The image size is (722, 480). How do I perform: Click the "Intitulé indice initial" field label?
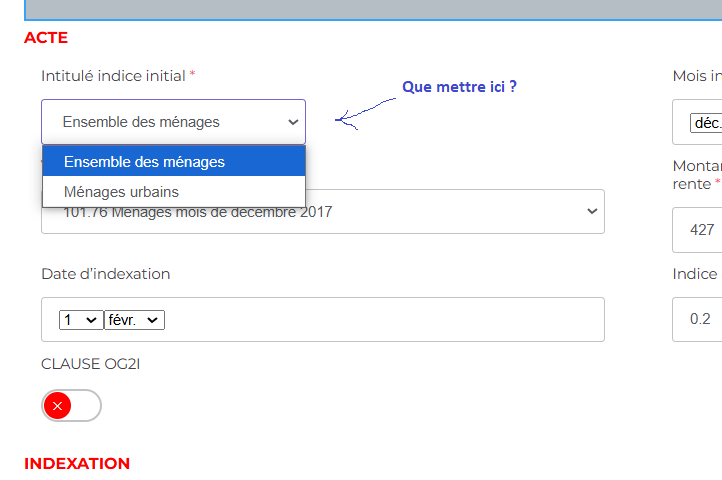coord(113,76)
